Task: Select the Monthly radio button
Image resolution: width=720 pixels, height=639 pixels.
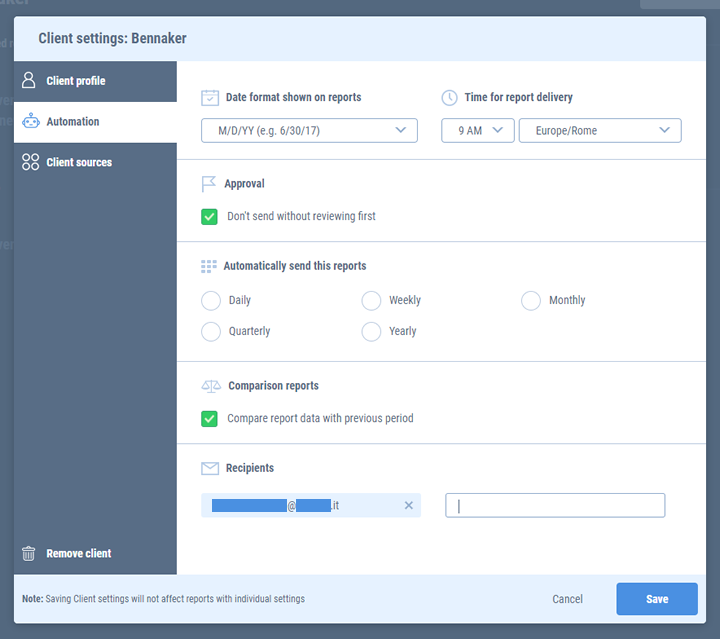Action: tap(531, 301)
